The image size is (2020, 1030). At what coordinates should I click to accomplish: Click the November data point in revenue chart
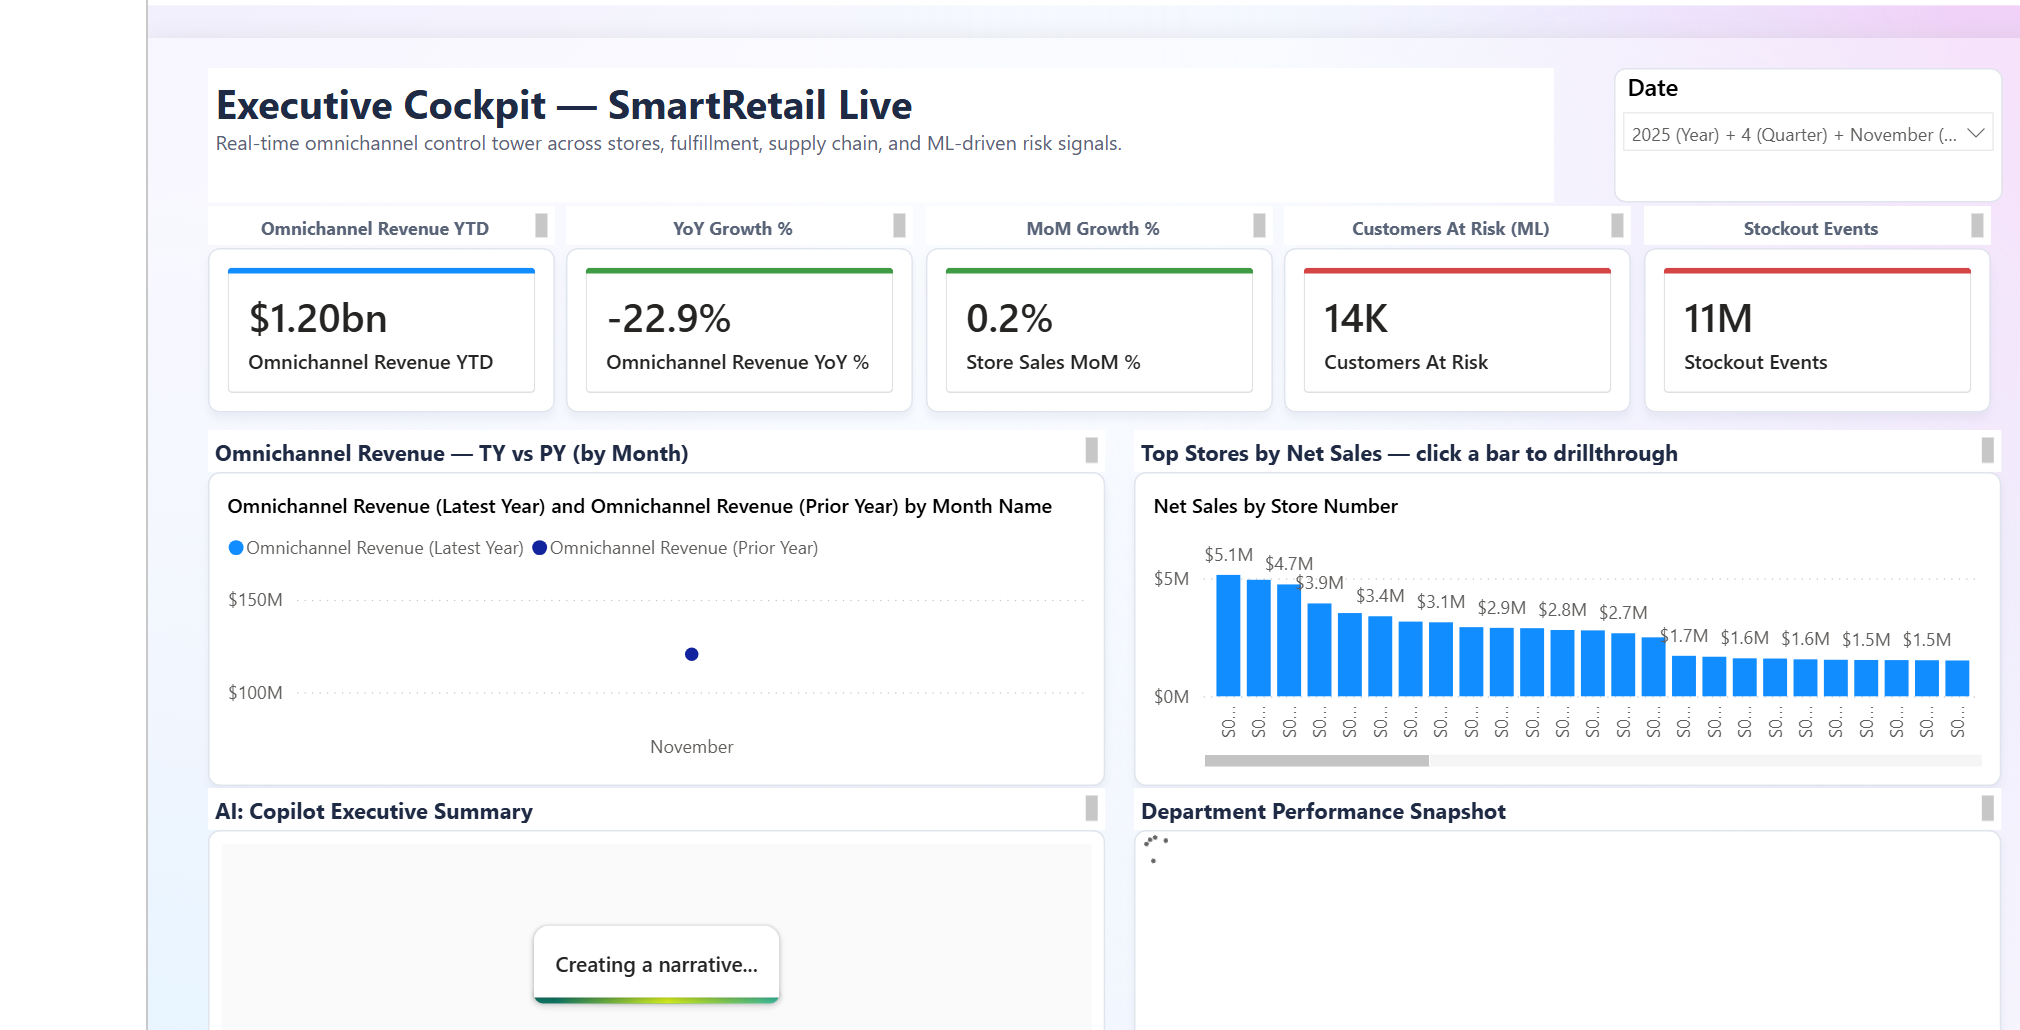(691, 654)
